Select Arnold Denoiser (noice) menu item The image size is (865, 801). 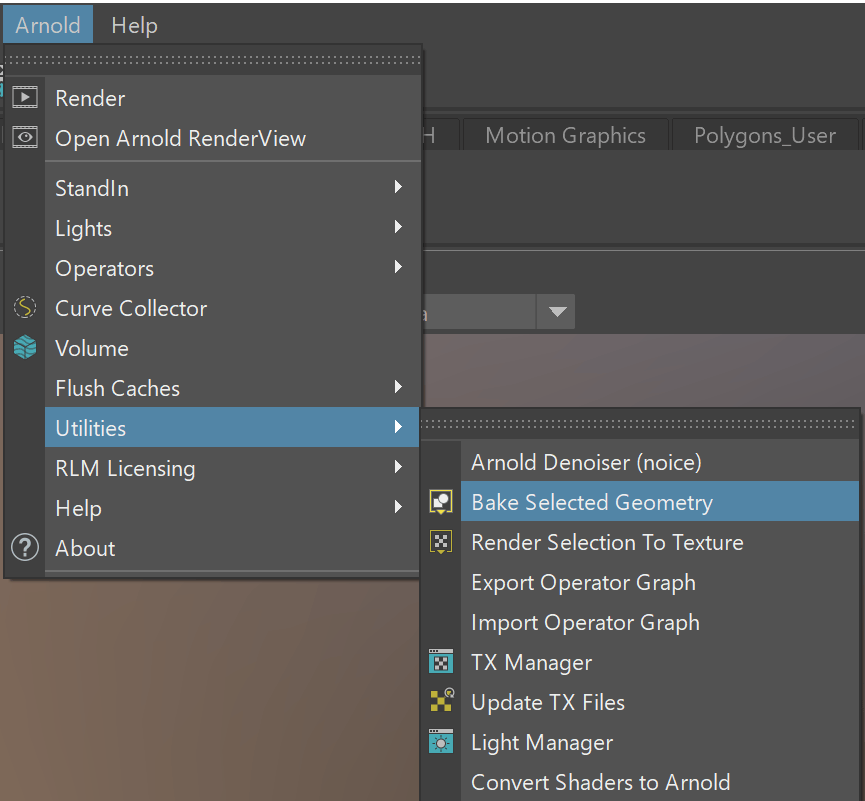(x=586, y=462)
